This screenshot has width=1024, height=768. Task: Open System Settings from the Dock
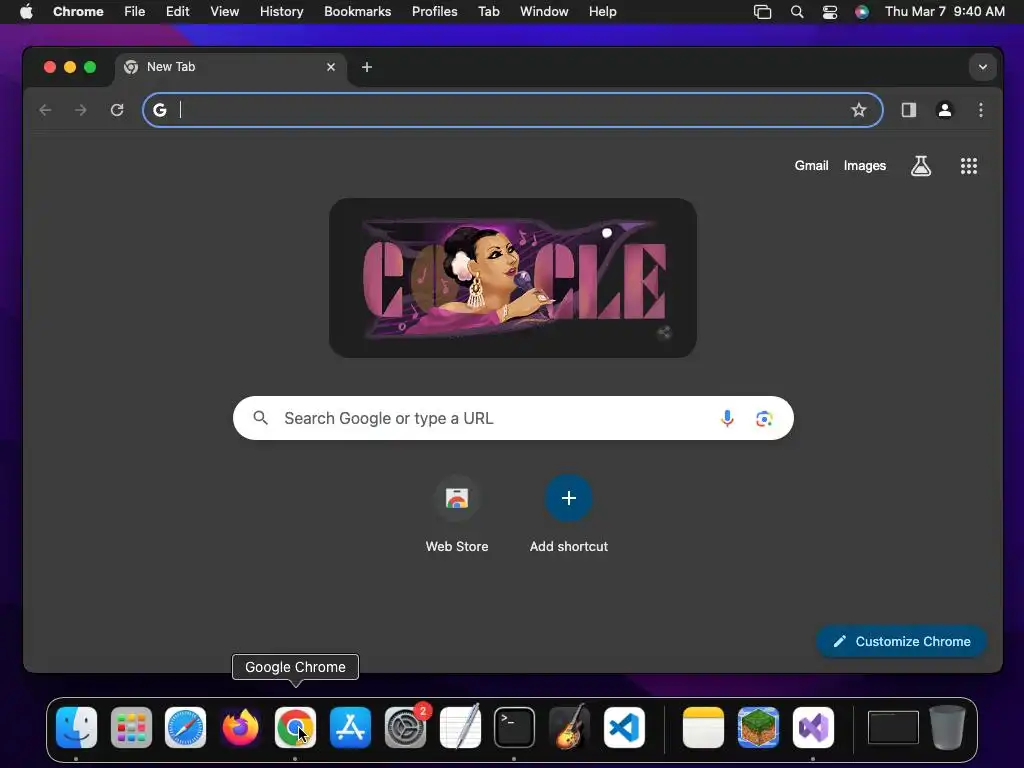[x=406, y=728]
